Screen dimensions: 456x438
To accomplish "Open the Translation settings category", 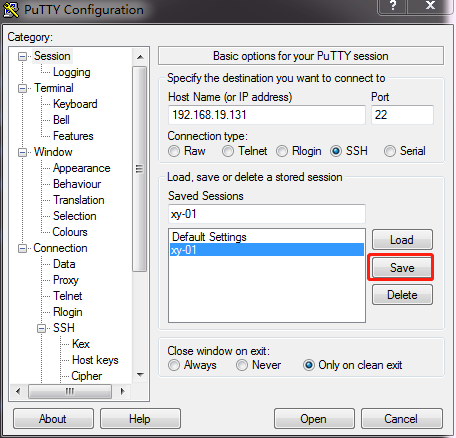I will tap(79, 200).
